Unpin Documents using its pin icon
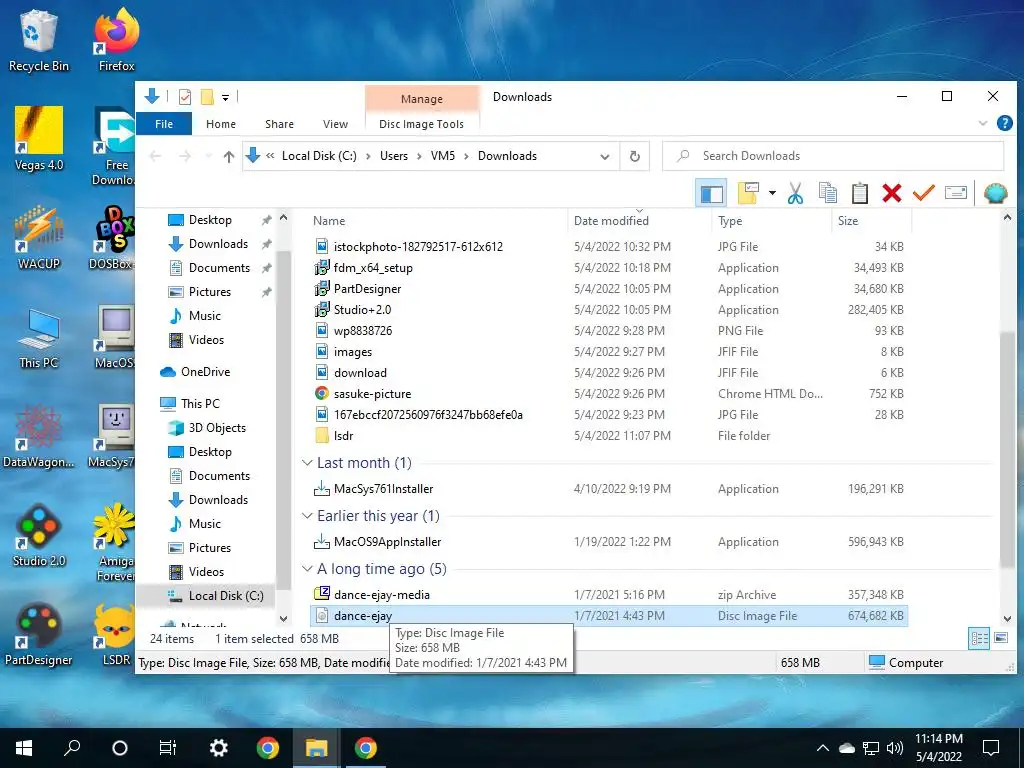The image size is (1024, 768). pos(266,268)
